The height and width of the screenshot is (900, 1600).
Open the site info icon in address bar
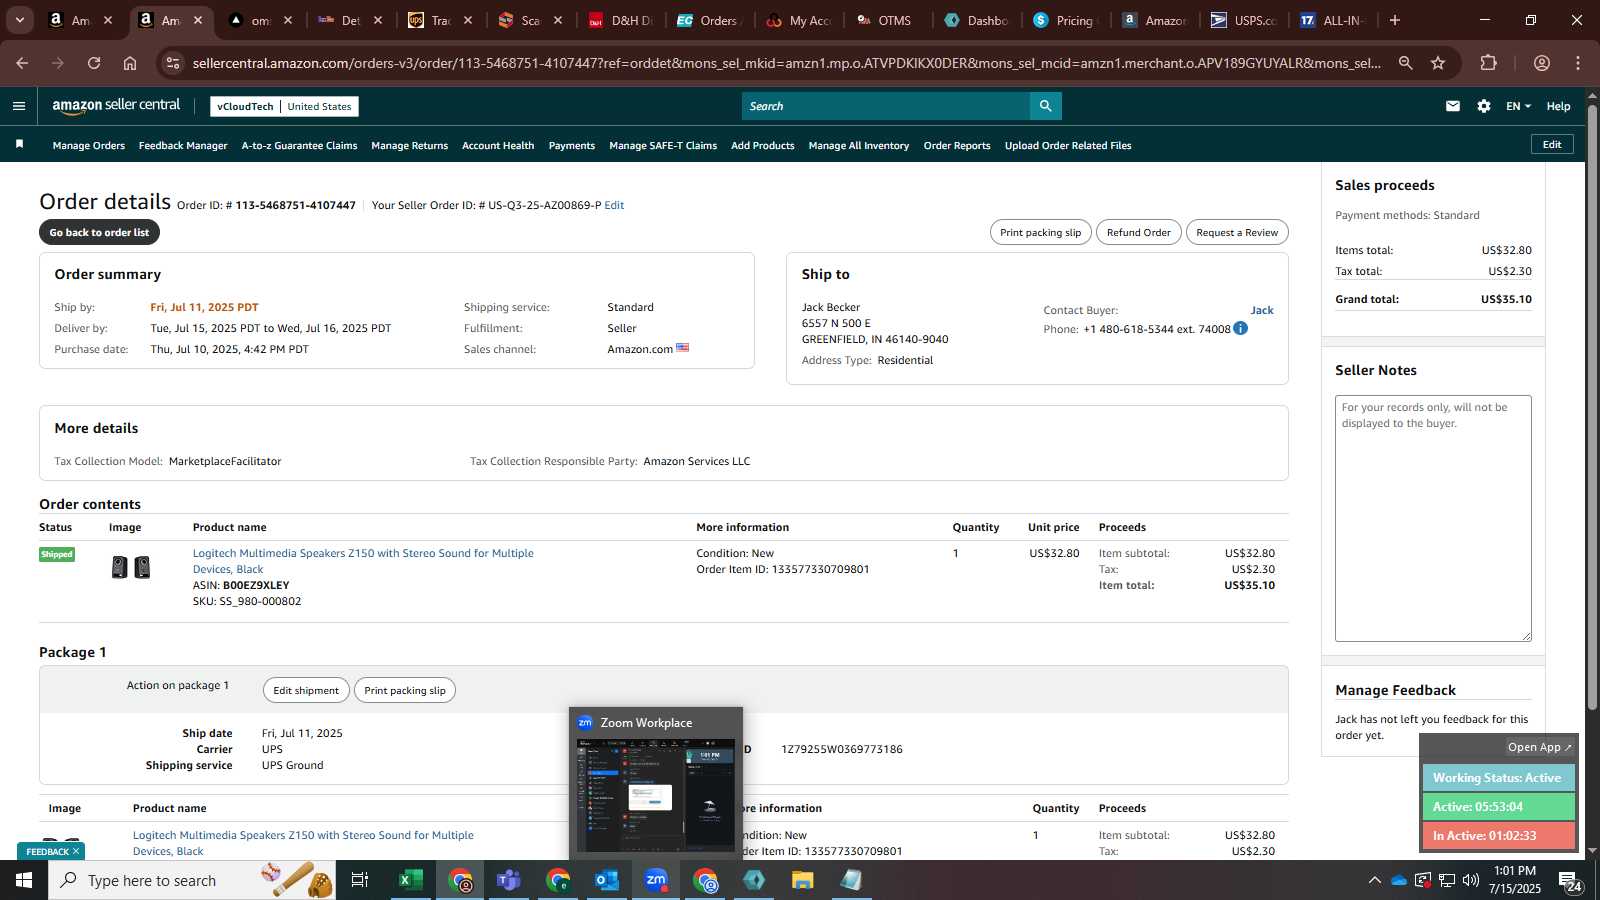tap(173, 63)
